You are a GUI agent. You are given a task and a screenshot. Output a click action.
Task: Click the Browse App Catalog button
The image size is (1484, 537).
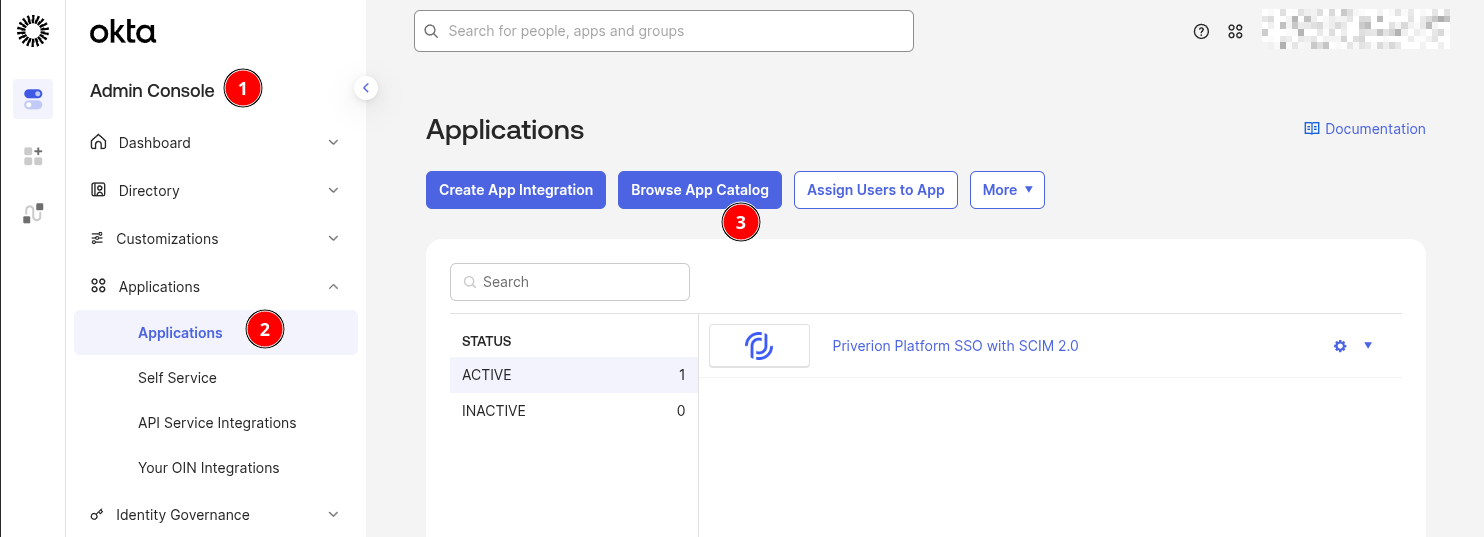[x=699, y=190]
